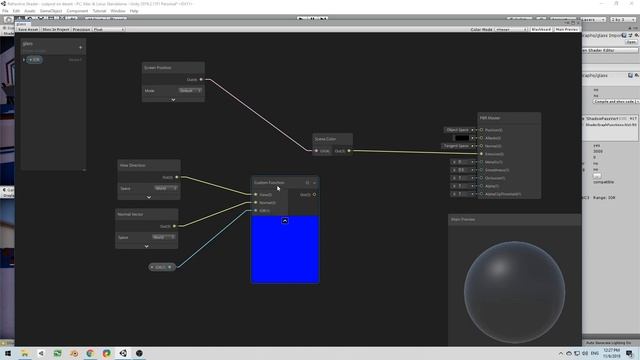Click the Occlusion(1) input port
The image size is (640, 360).
pos(481,178)
